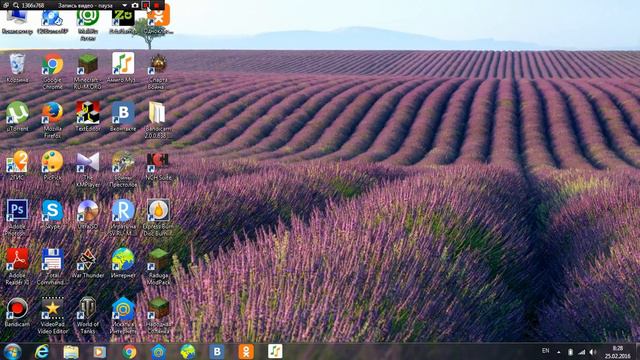Click the camera screenshot icon in recorder bar
Image resolution: width=640 pixels, height=360 pixels.
(135, 5)
